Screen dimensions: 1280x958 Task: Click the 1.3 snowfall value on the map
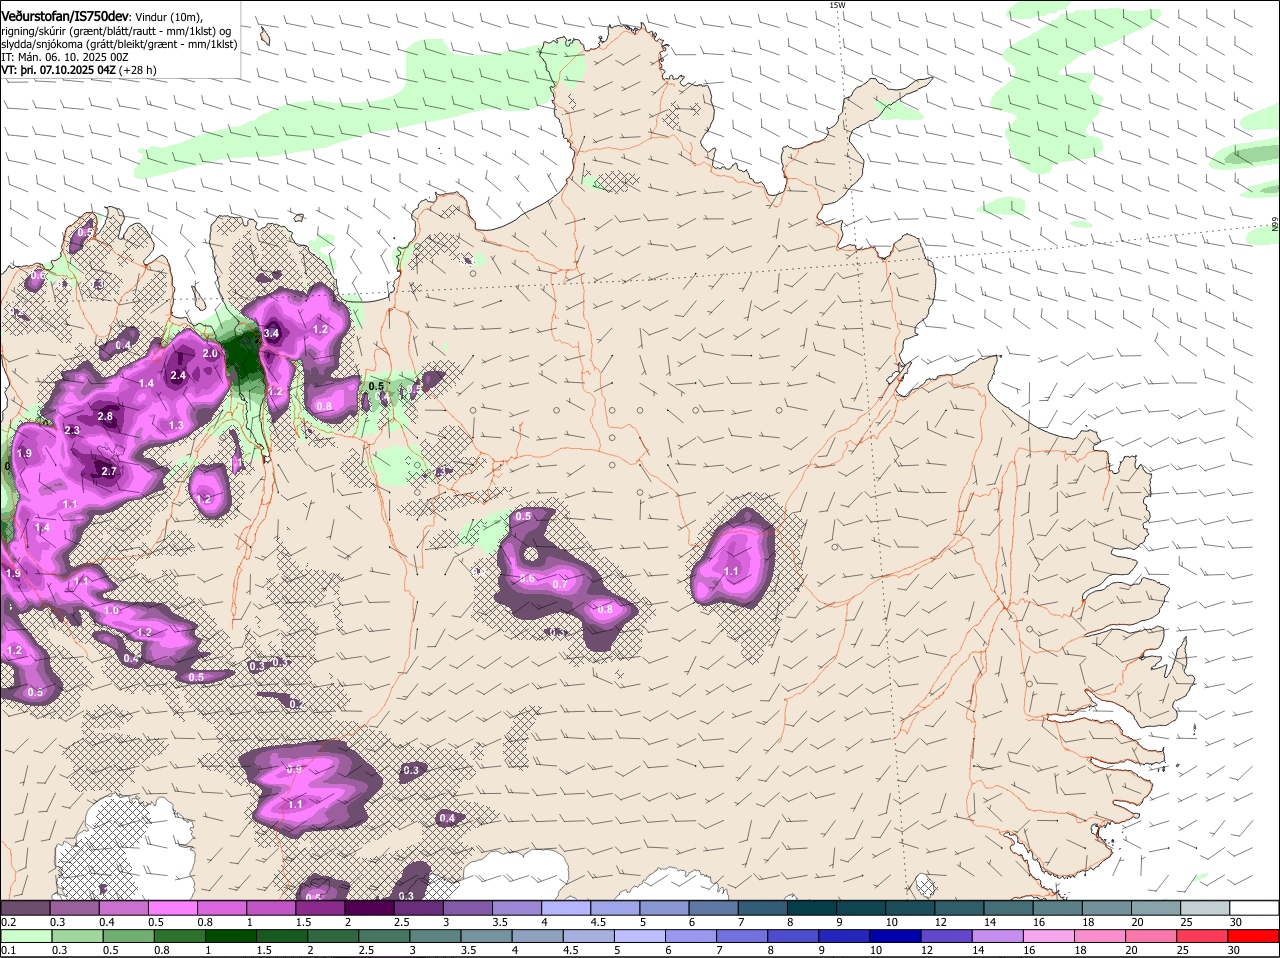(x=176, y=426)
